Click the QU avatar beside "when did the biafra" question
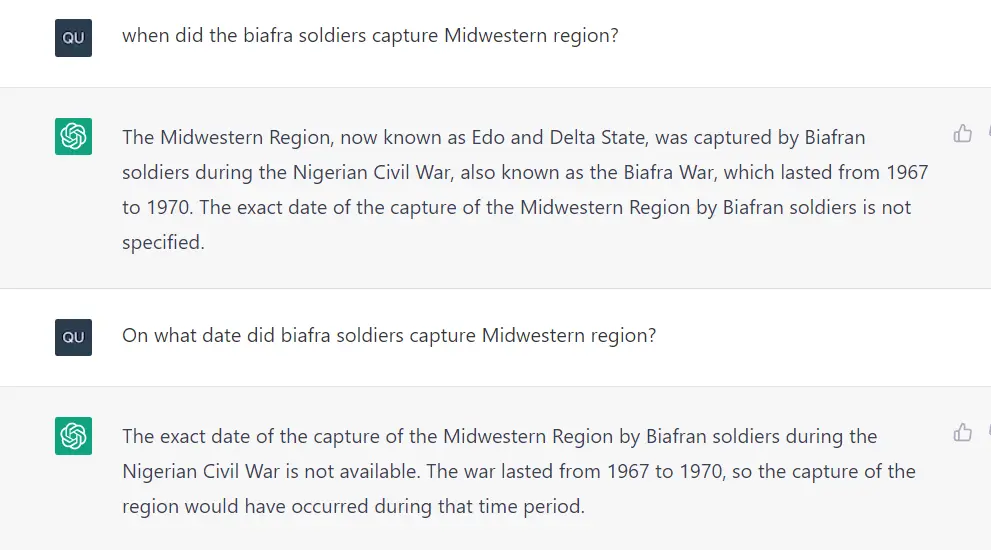Screen dimensions: 991x550 (73, 38)
